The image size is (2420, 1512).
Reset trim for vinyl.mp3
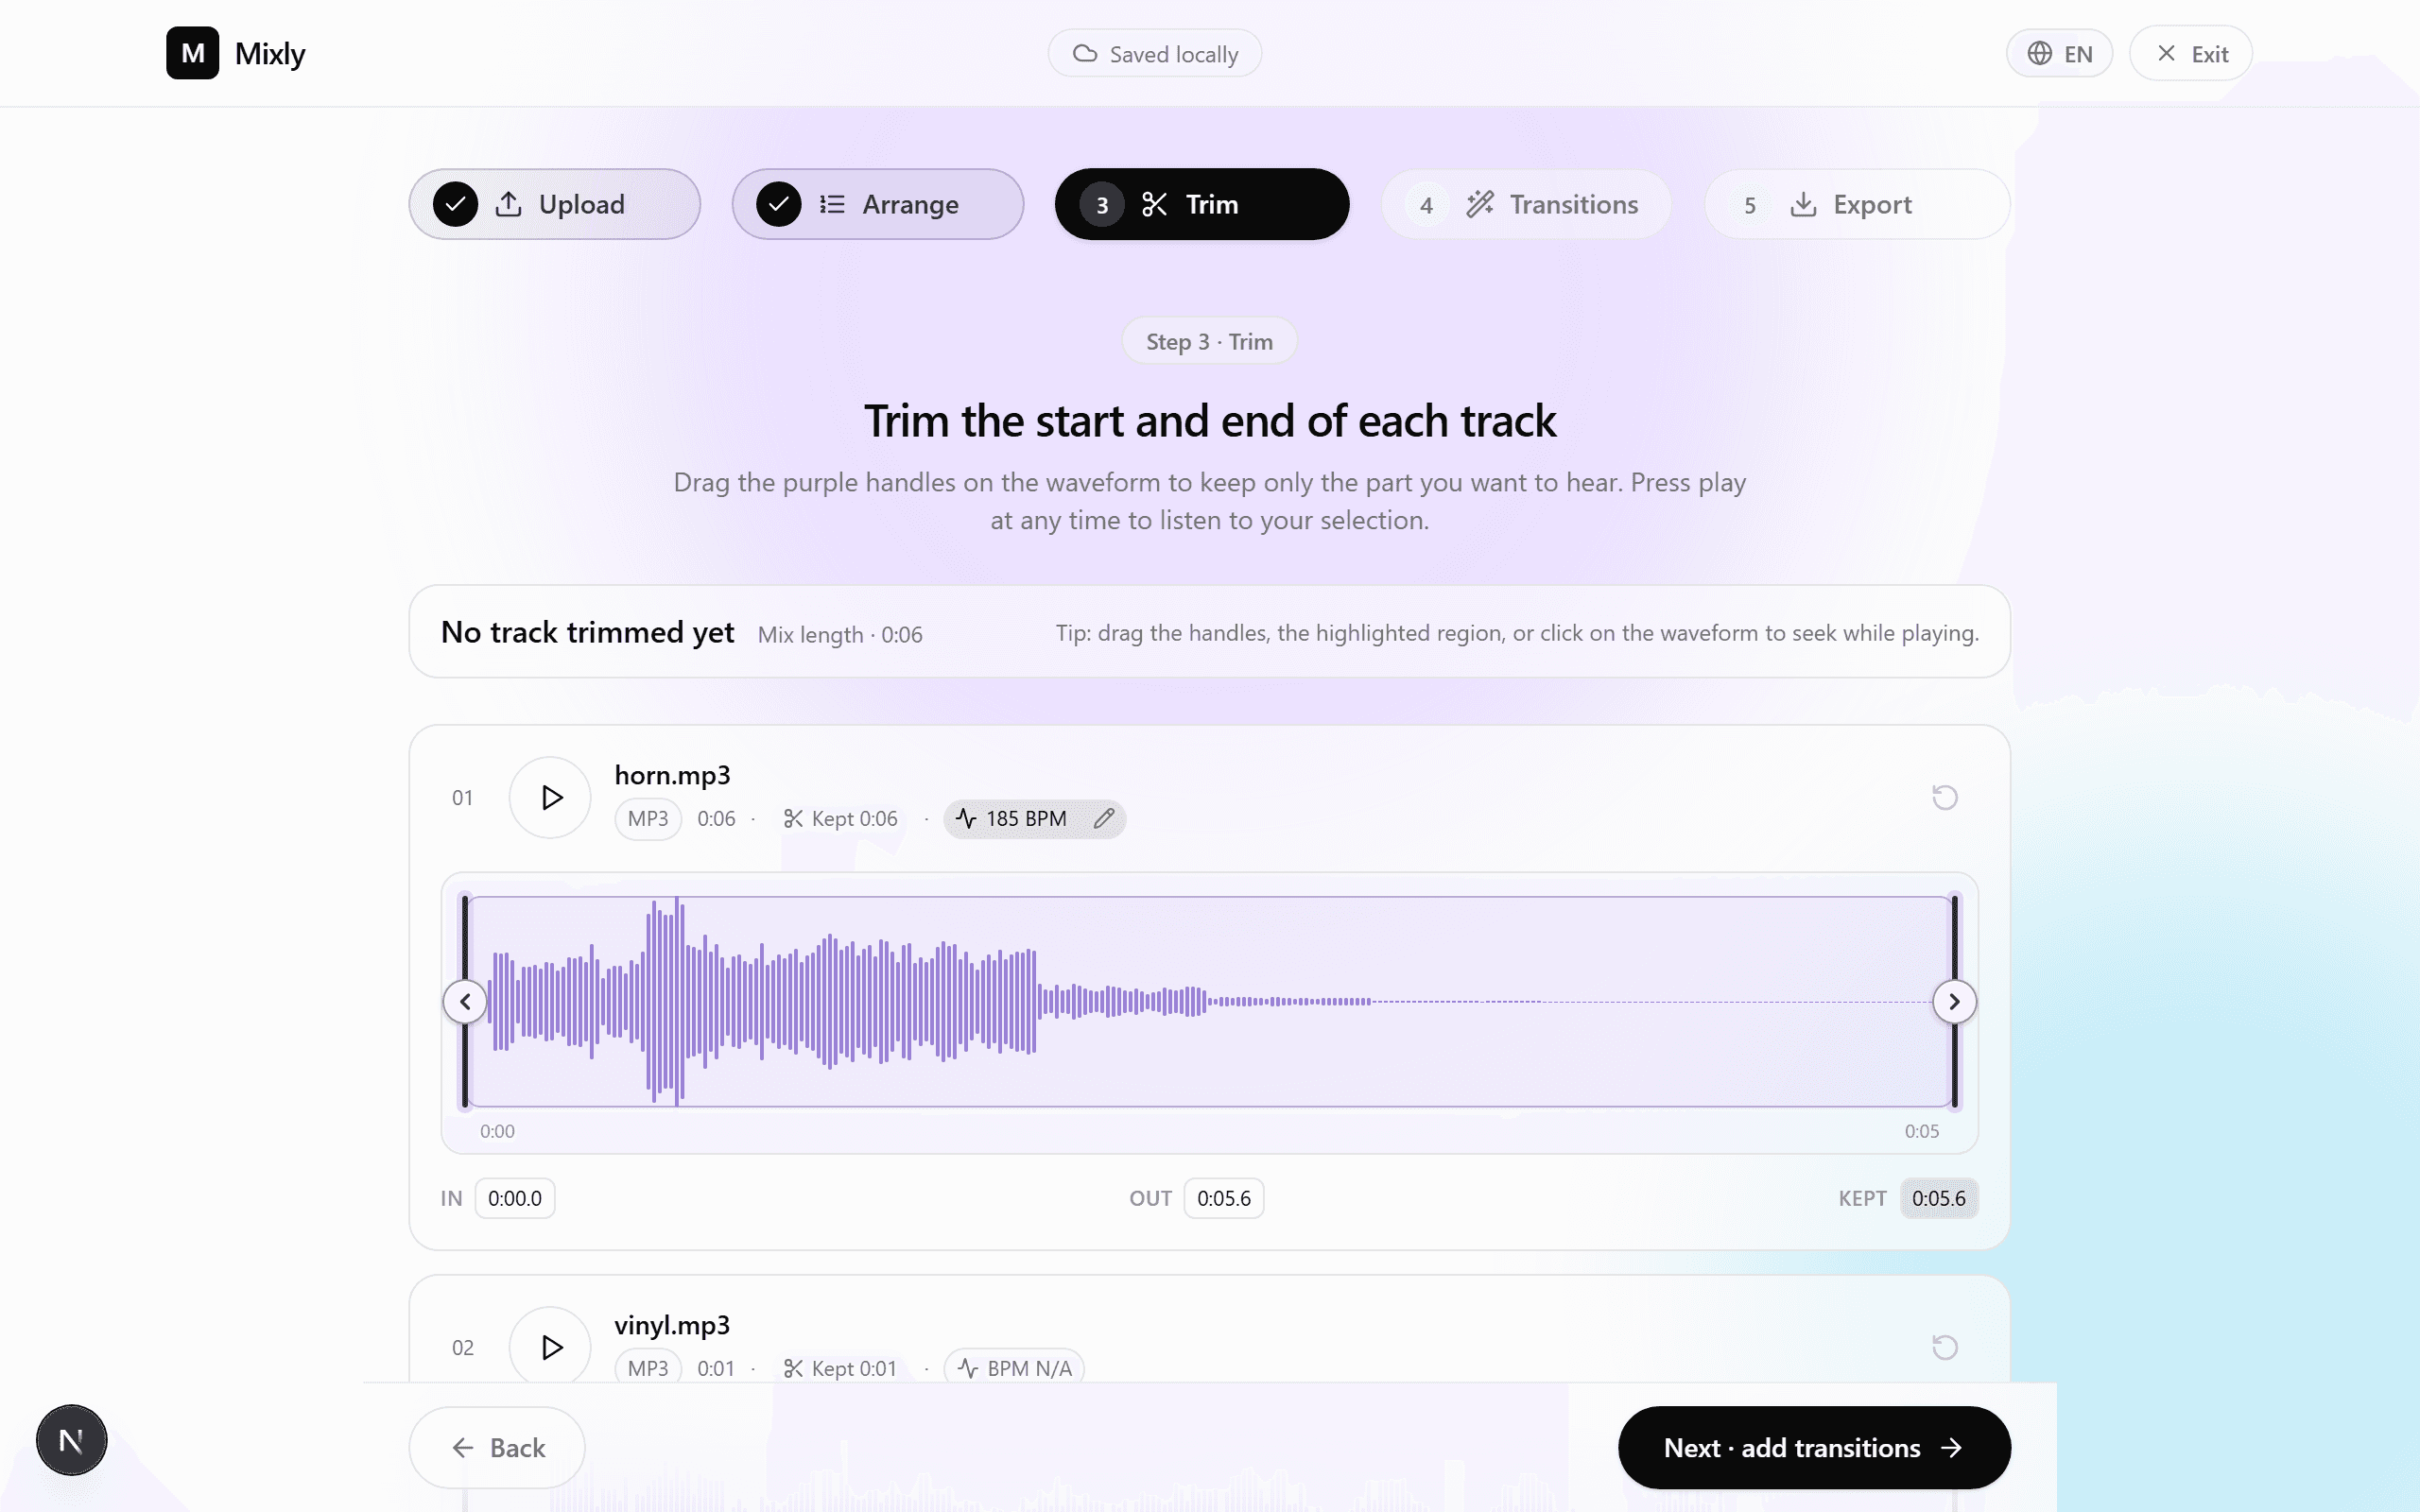pos(1944,1347)
